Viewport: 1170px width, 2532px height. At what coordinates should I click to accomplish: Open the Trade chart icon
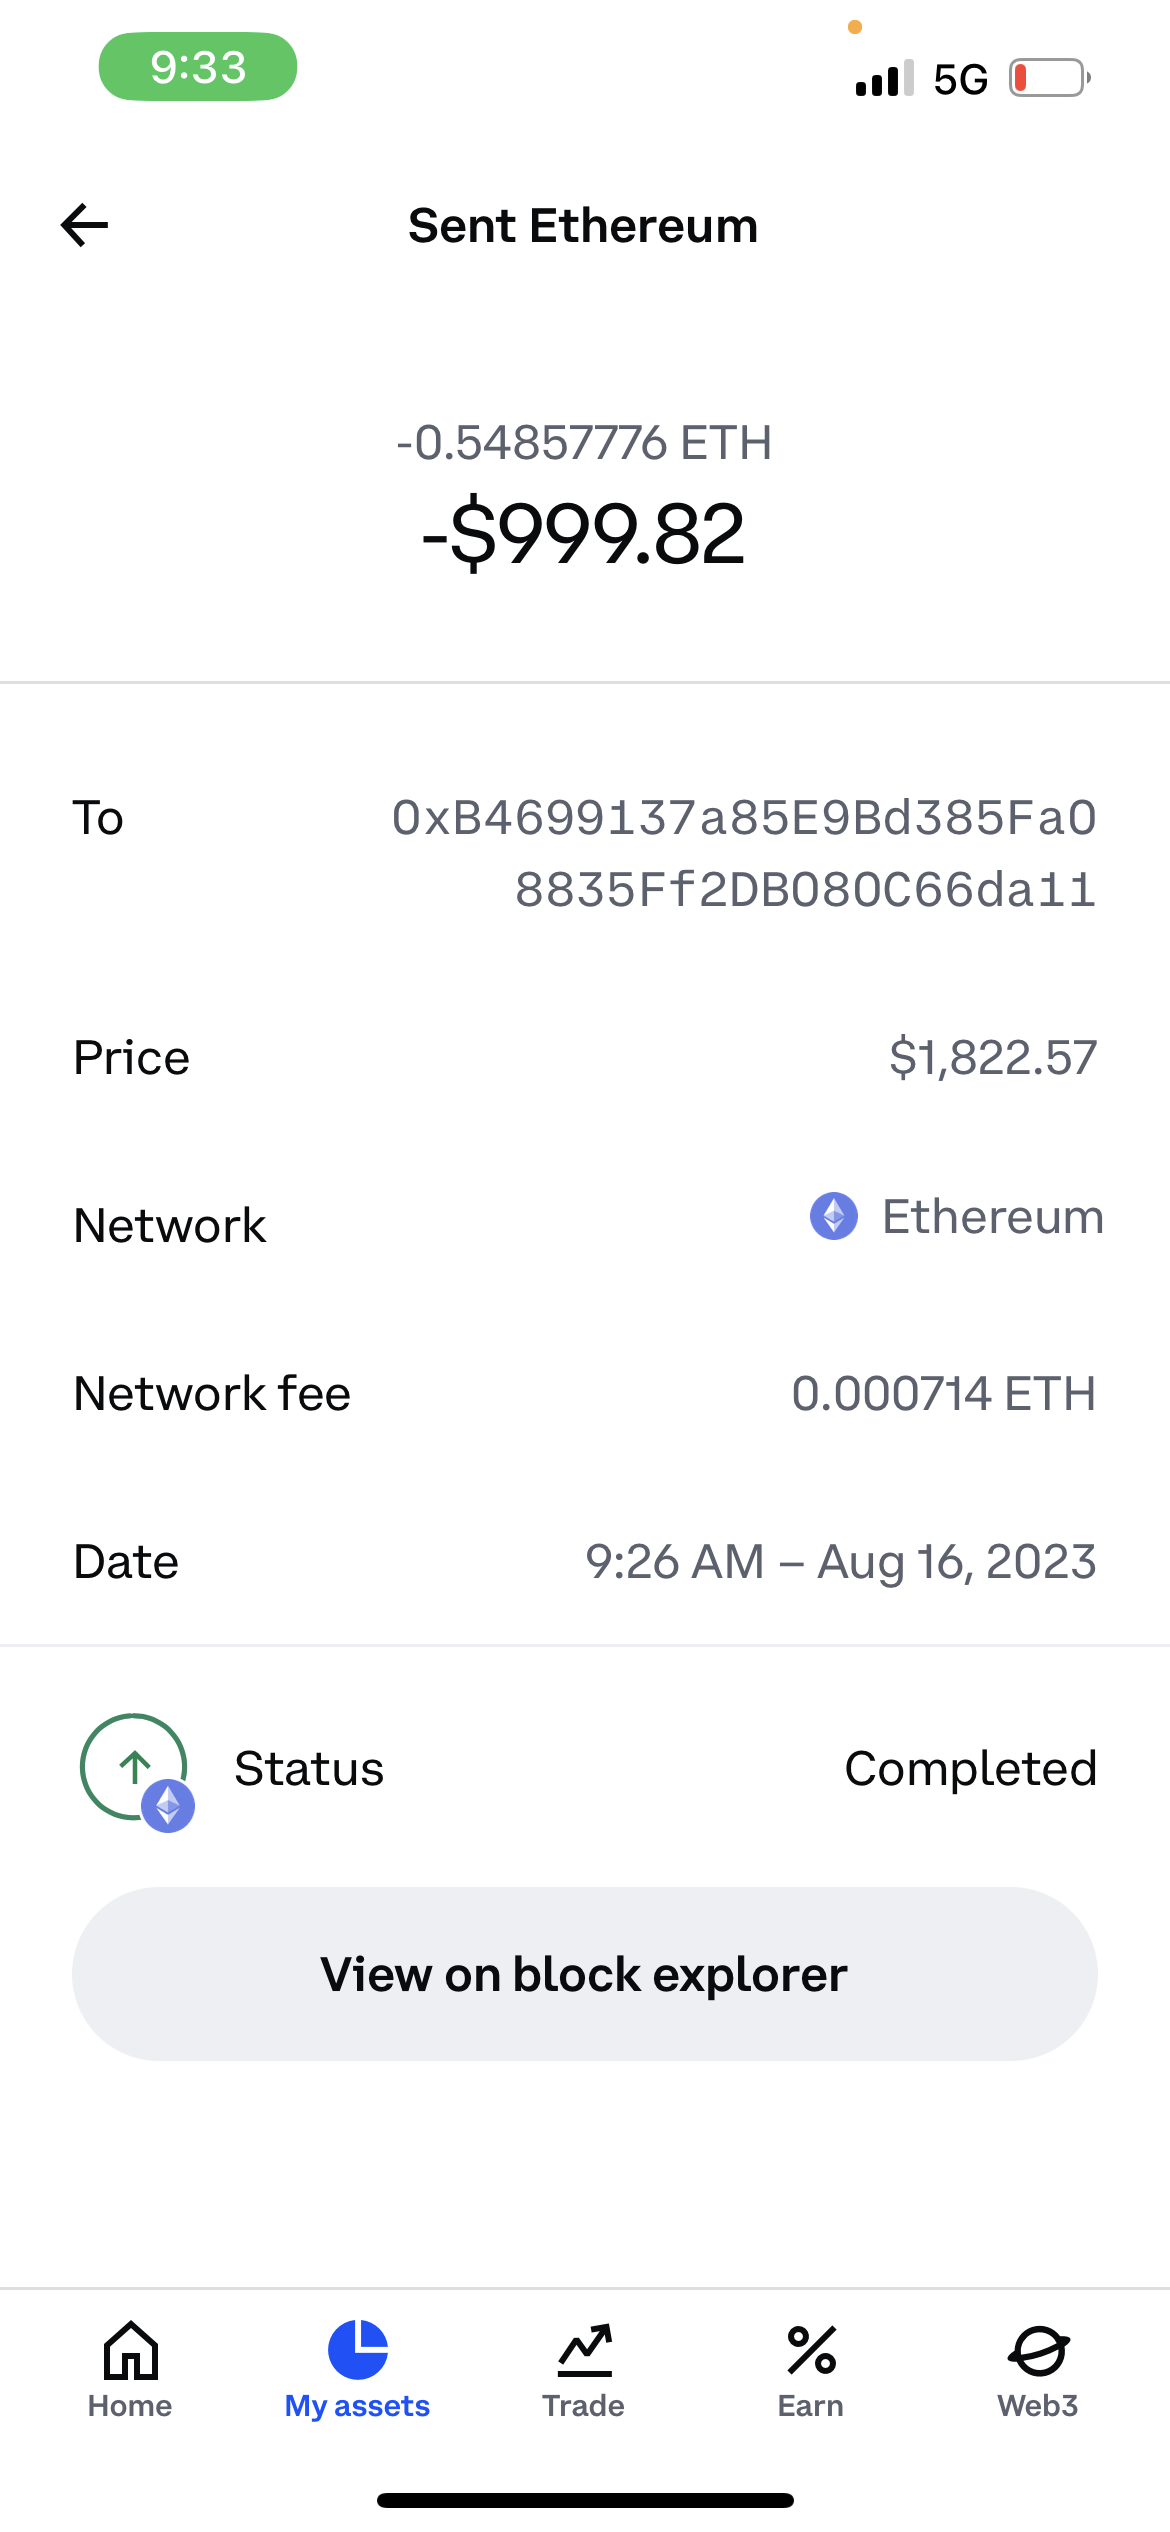584,2350
